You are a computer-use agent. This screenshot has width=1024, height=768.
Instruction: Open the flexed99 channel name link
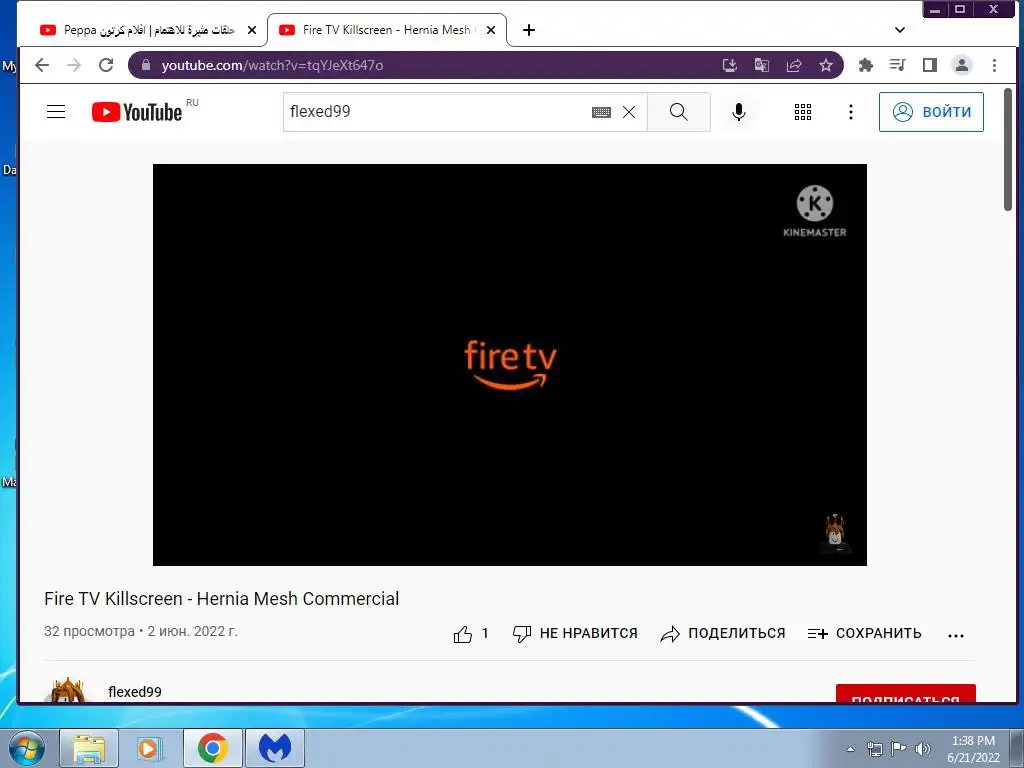tap(135, 692)
